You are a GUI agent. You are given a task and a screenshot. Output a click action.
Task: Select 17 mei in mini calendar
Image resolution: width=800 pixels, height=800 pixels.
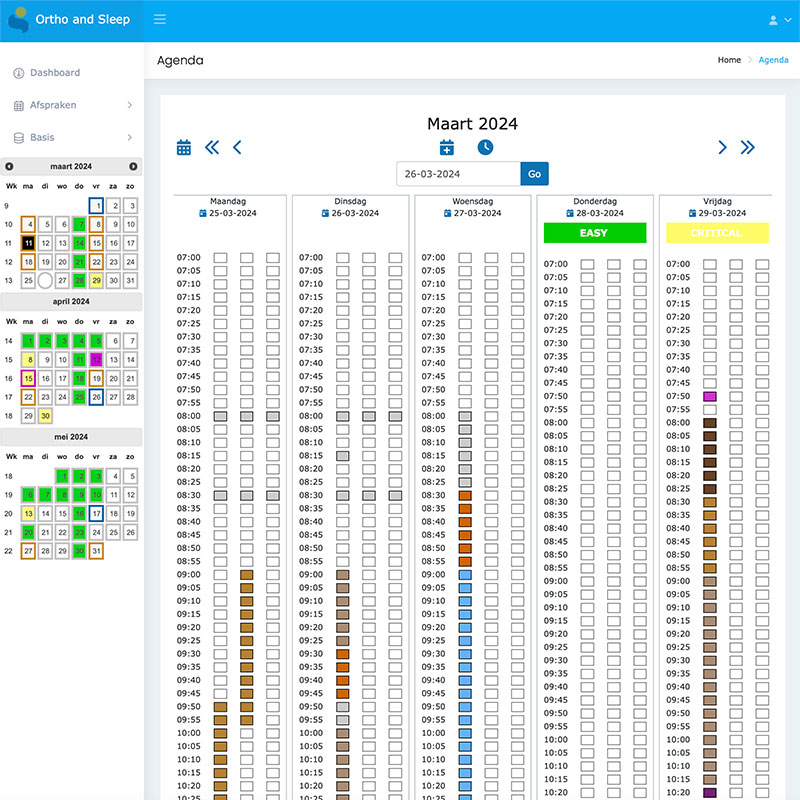[x=96, y=513]
